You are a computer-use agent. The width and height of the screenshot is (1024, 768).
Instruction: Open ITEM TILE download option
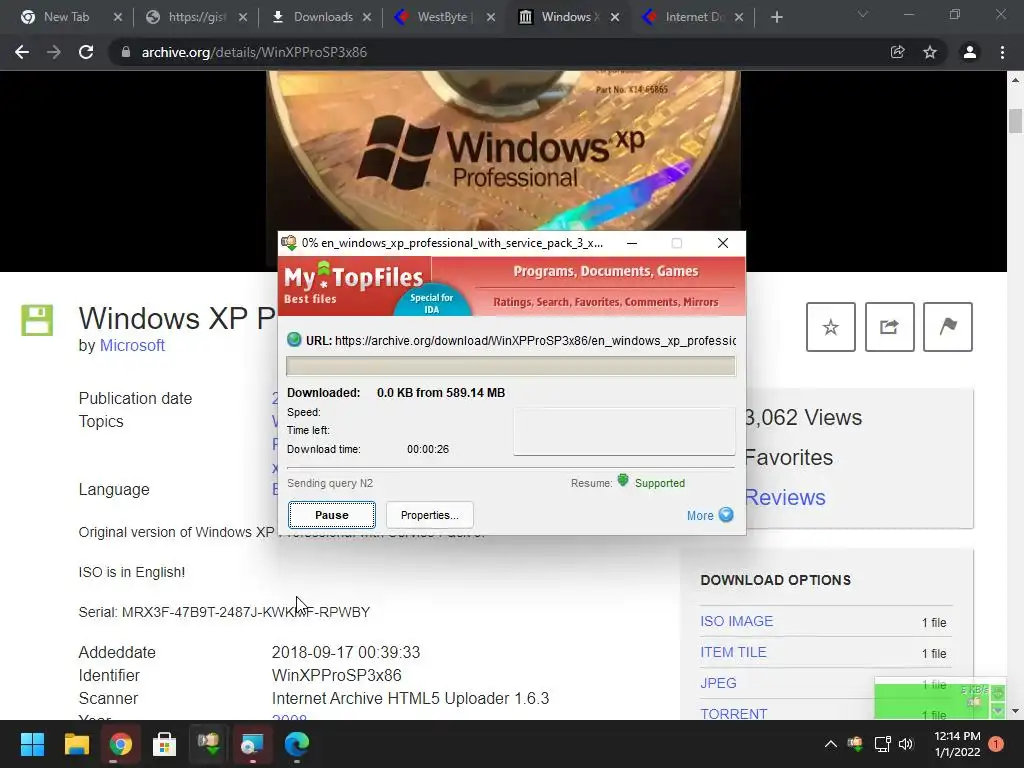click(x=733, y=652)
